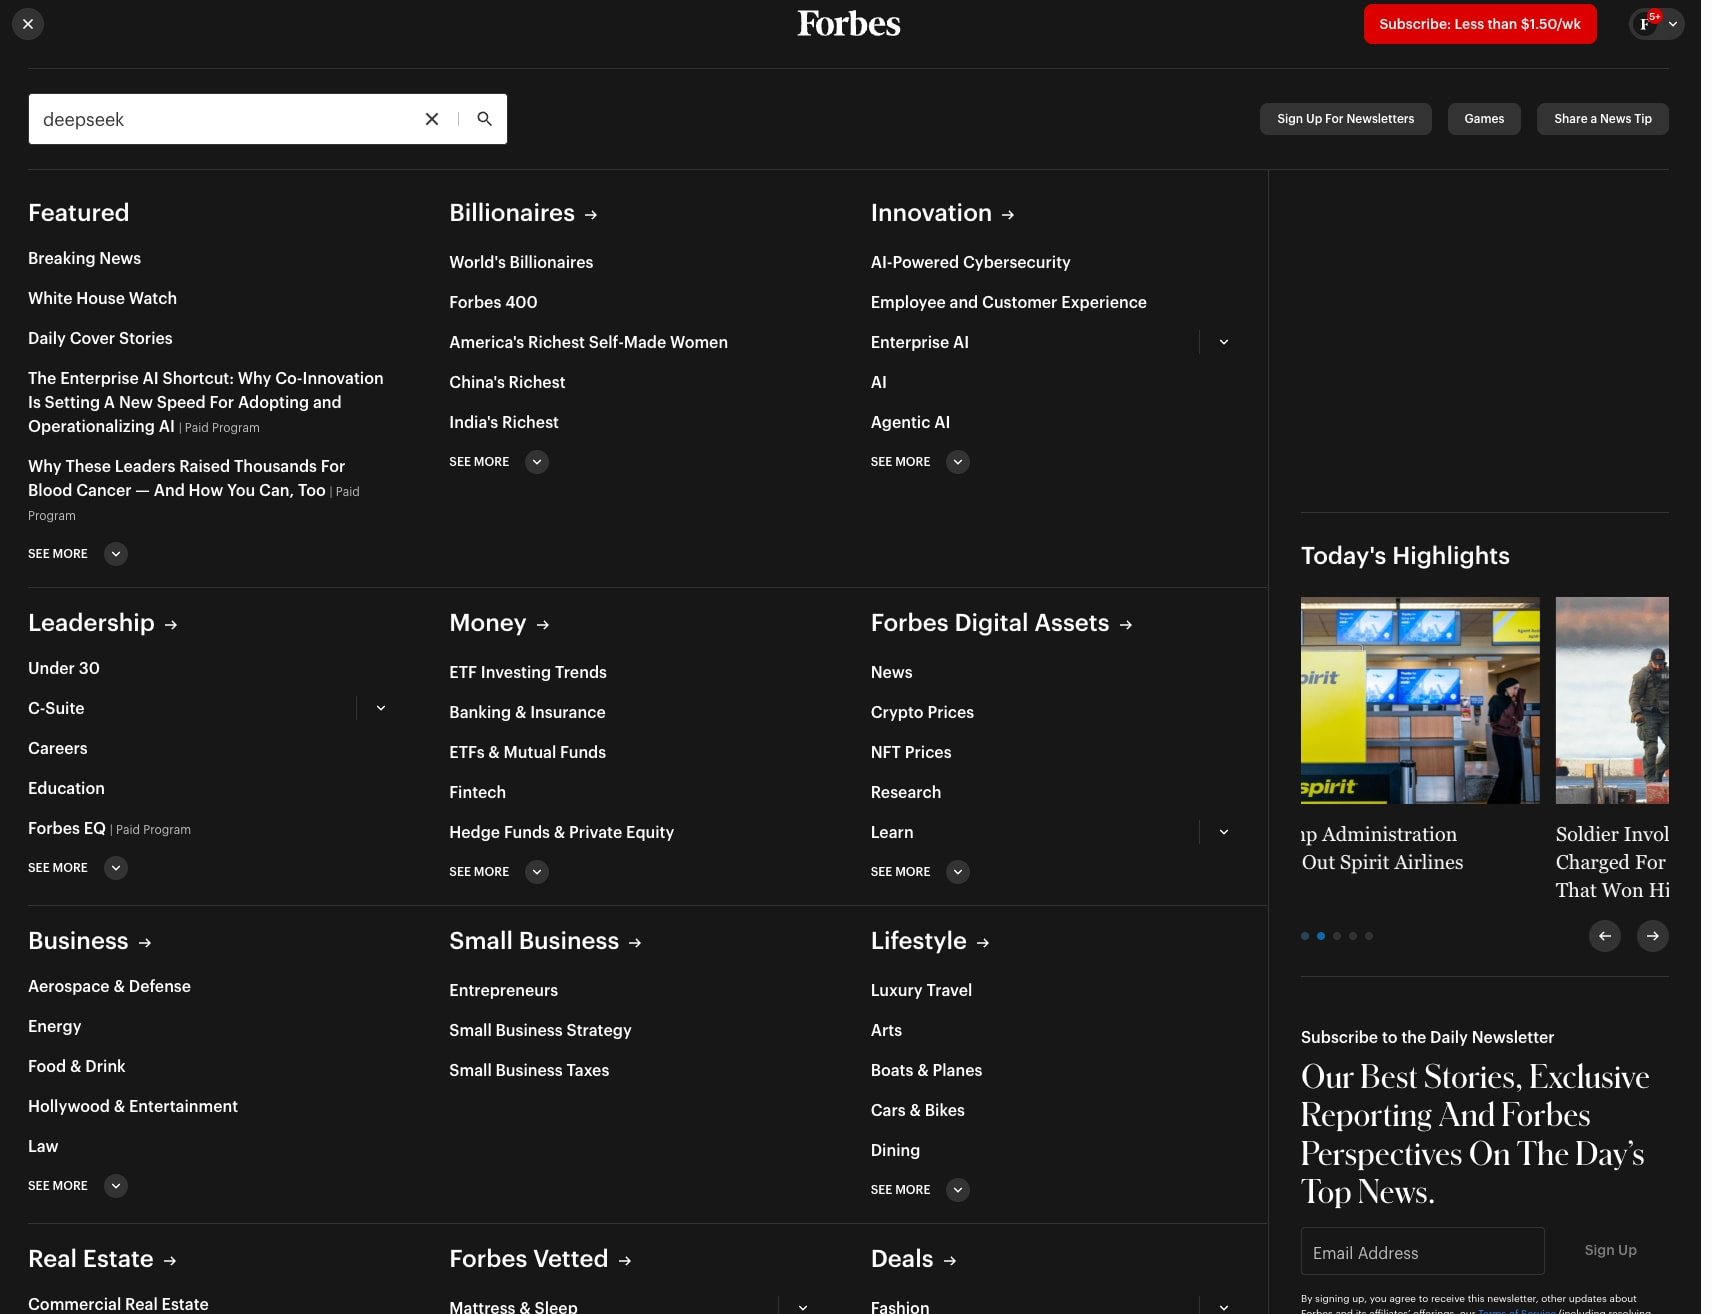Click the magnifier search icon

point(485,119)
